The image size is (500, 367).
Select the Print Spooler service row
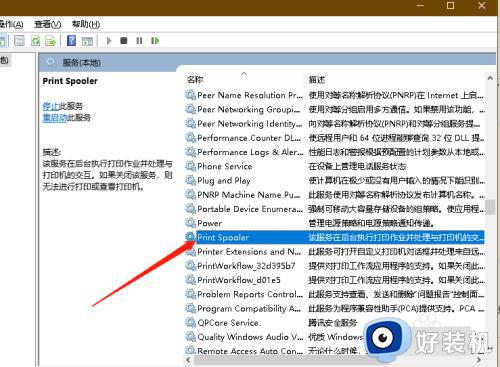tap(335, 237)
